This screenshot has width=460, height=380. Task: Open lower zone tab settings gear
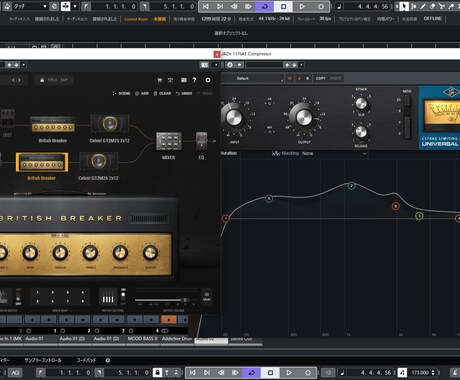[108, 360]
